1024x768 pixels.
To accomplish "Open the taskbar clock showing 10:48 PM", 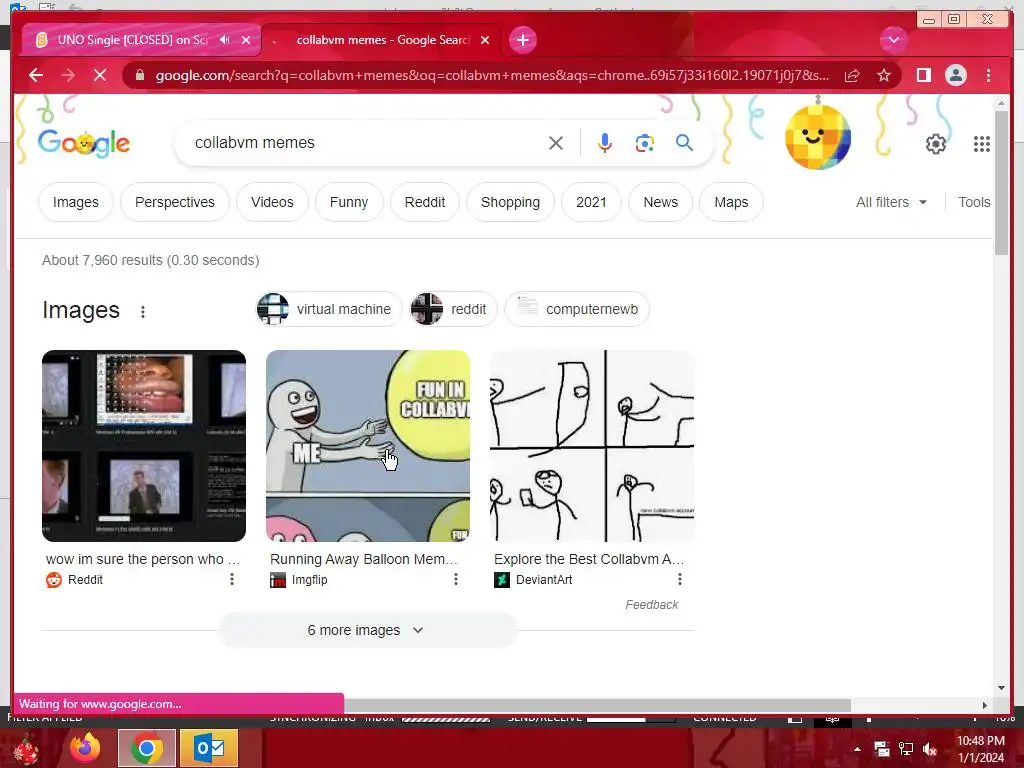I will pyautogui.click(x=981, y=749).
